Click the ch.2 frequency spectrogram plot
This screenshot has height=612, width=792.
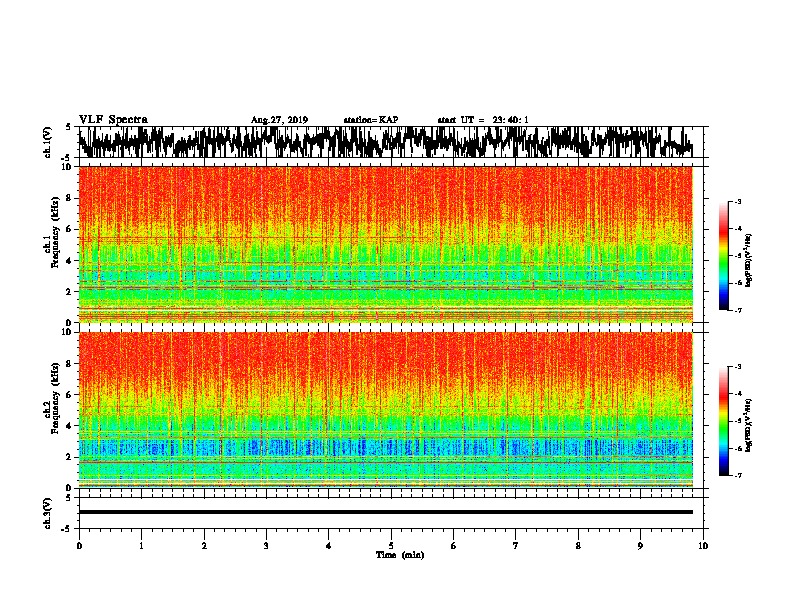click(386, 410)
